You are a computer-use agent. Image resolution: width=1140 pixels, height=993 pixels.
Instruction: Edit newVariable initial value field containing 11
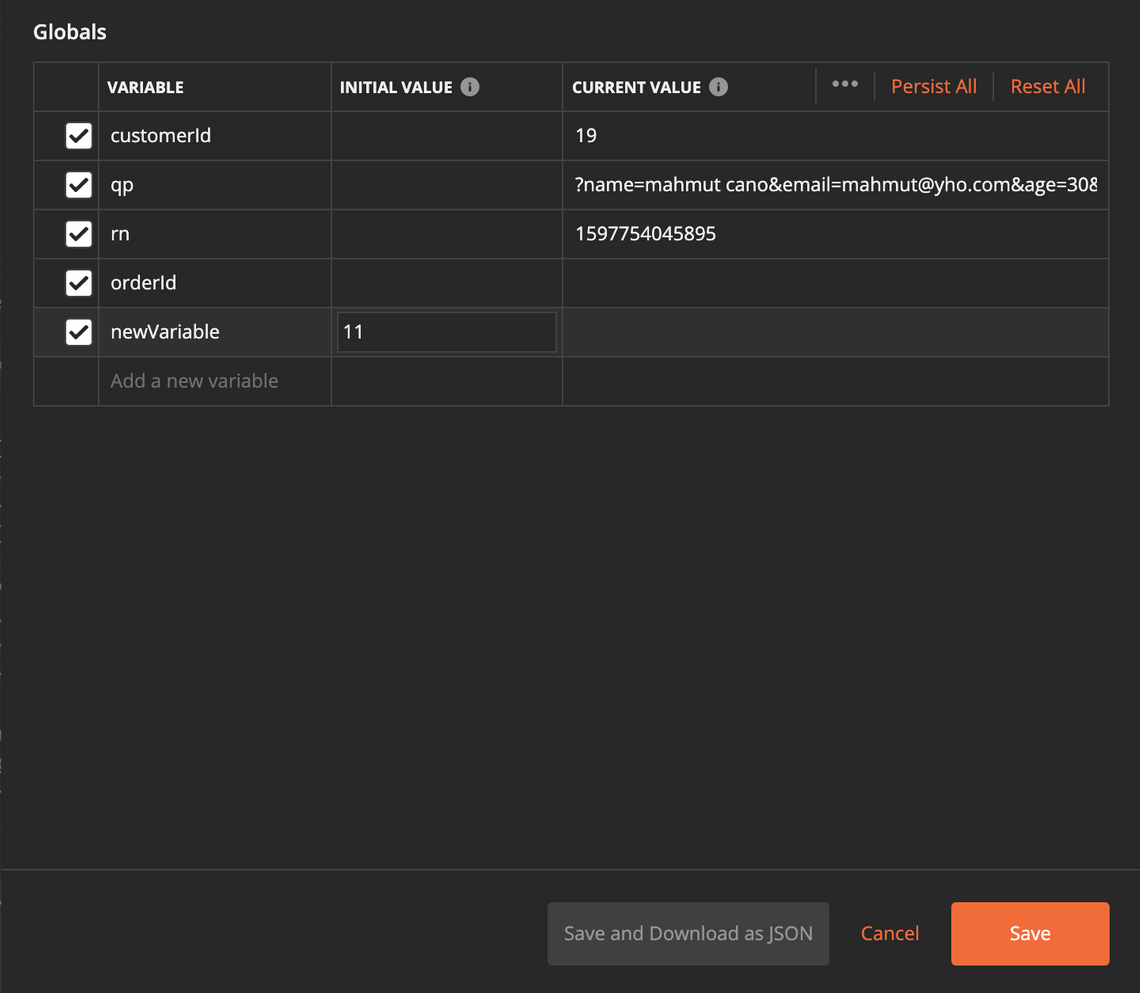446,332
